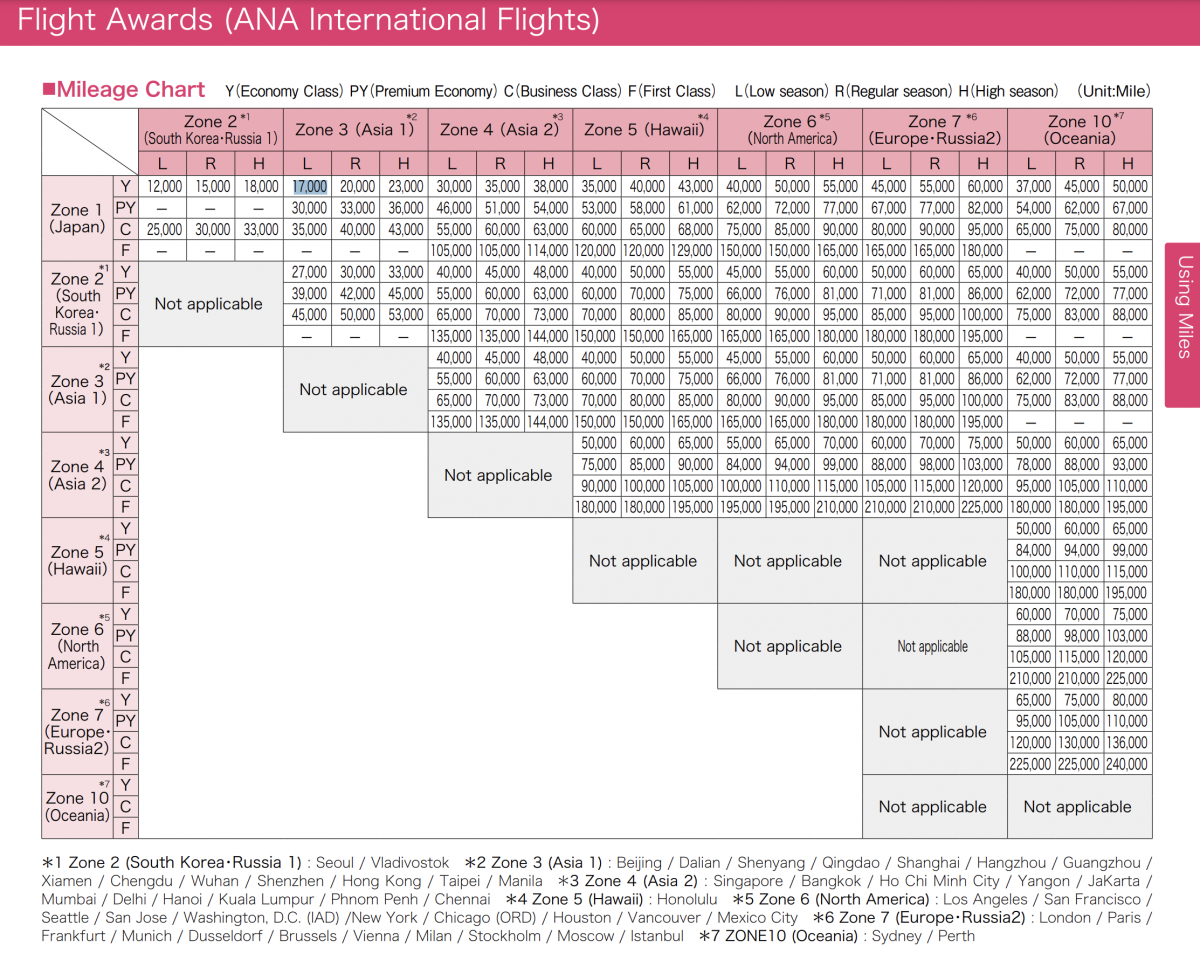Select the Zone 5 (Hawaii) row label
This screenshot has width=1200, height=953.
click(x=77, y=560)
